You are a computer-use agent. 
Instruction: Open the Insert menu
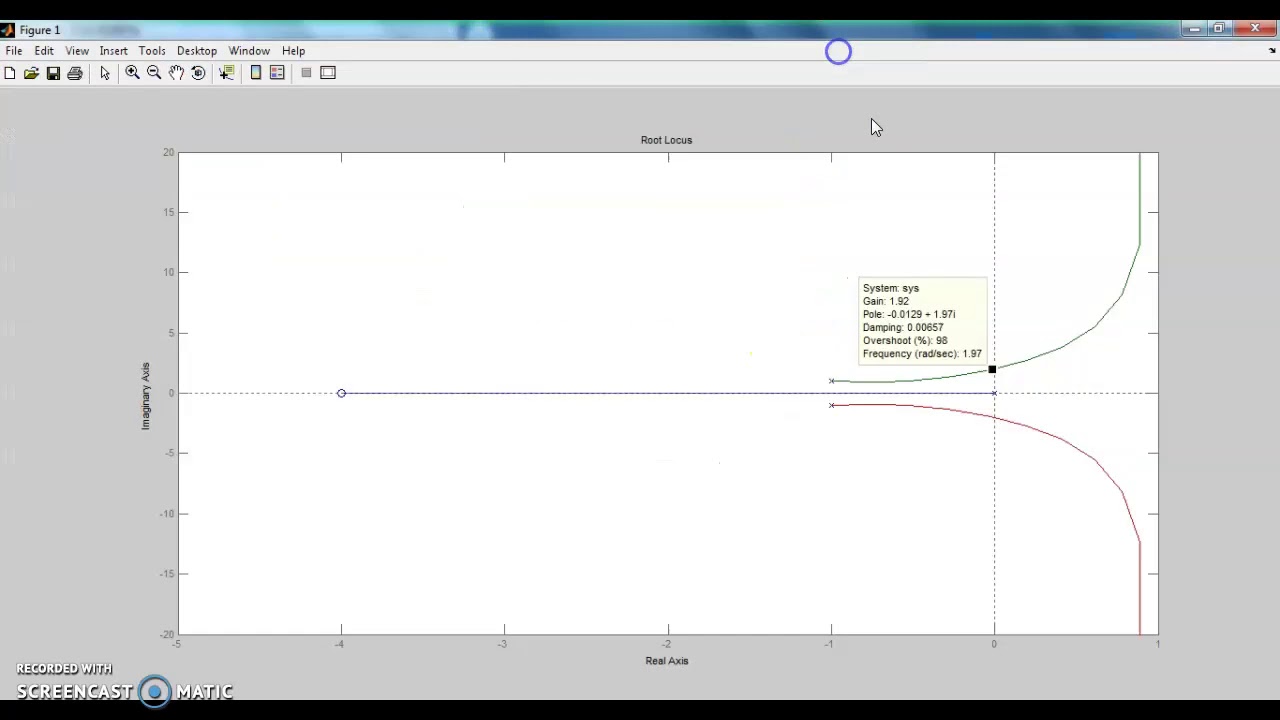pos(113,51)
